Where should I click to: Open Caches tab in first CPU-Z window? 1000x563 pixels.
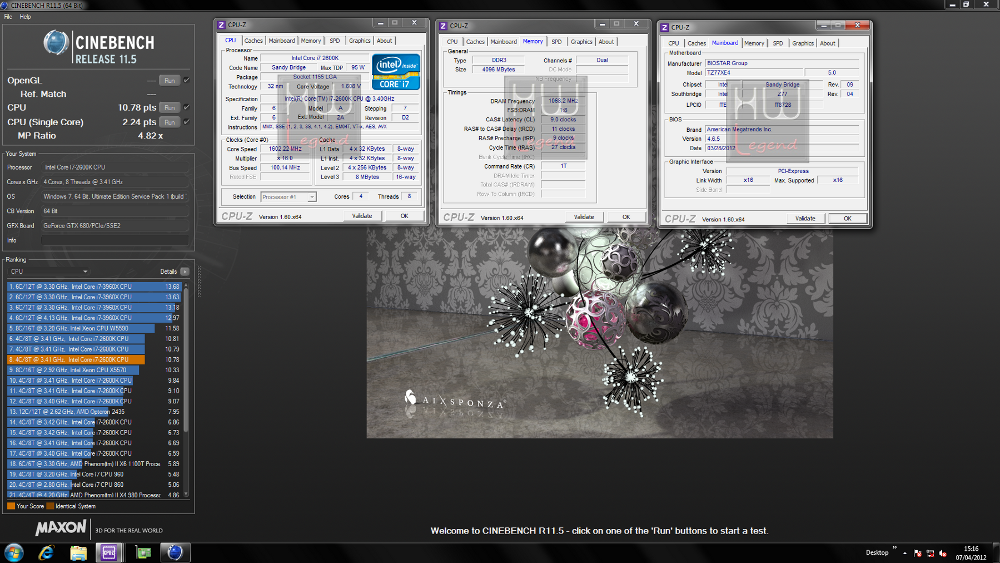click(x=253, y=41)
